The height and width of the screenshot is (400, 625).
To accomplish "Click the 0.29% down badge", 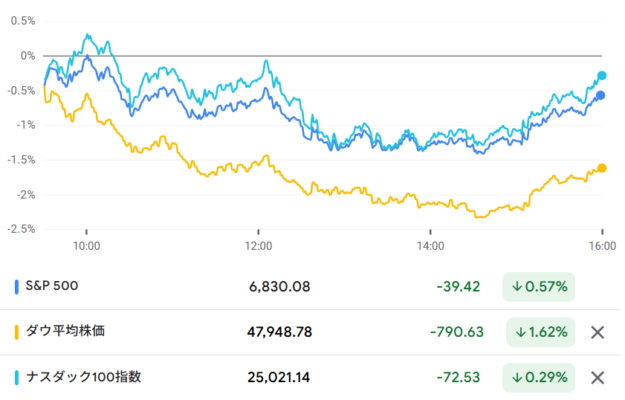I will (x=539, y=377).
